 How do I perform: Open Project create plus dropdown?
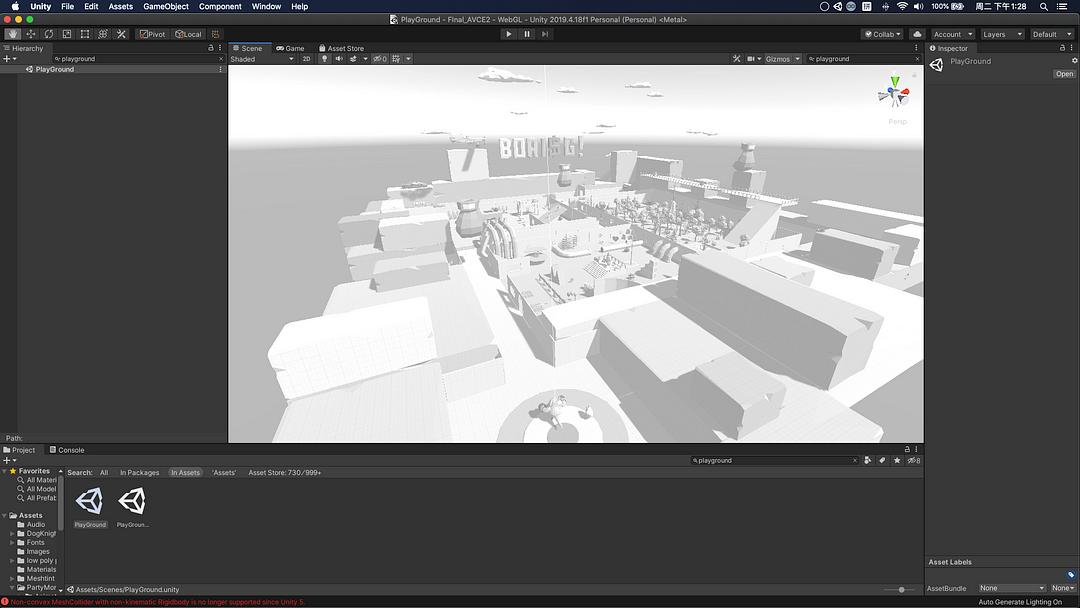click(x=10, y=460)
